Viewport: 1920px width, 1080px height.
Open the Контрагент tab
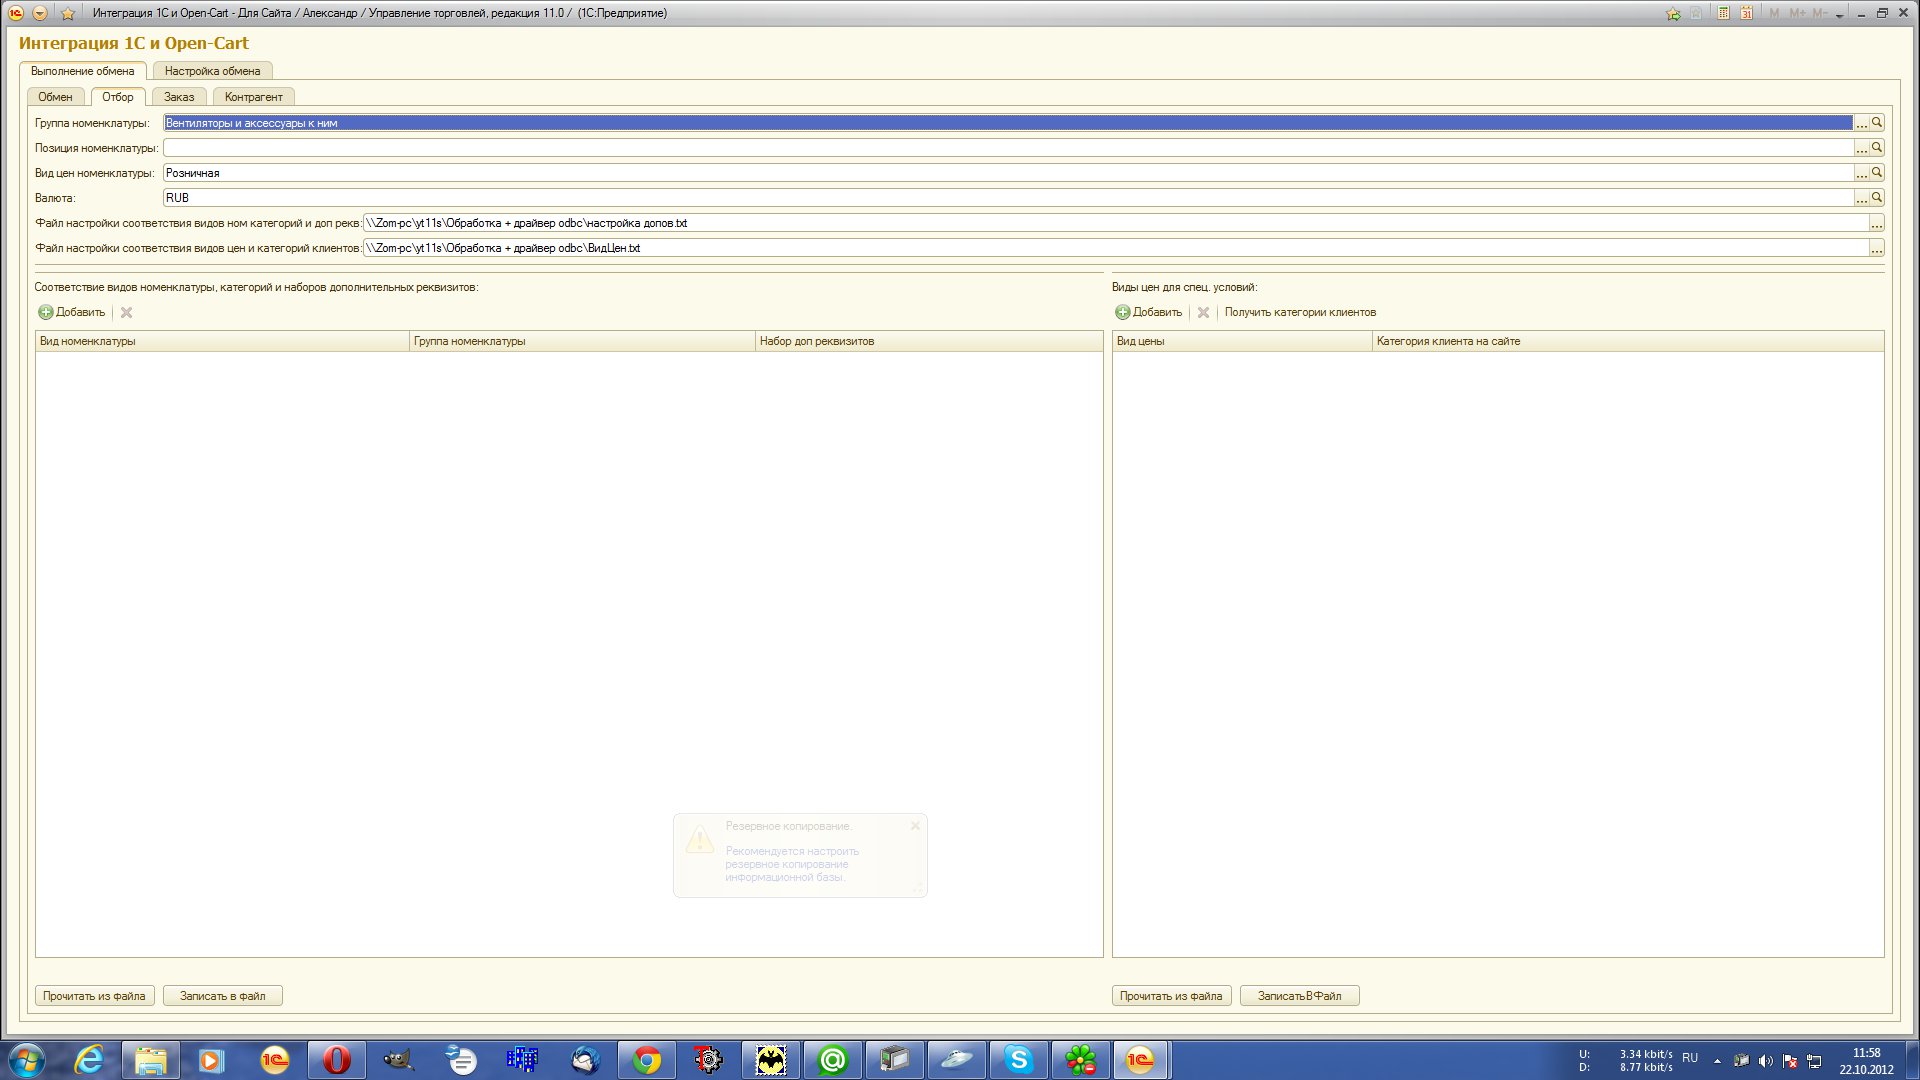pyautogui.click(x=253, y=97)
